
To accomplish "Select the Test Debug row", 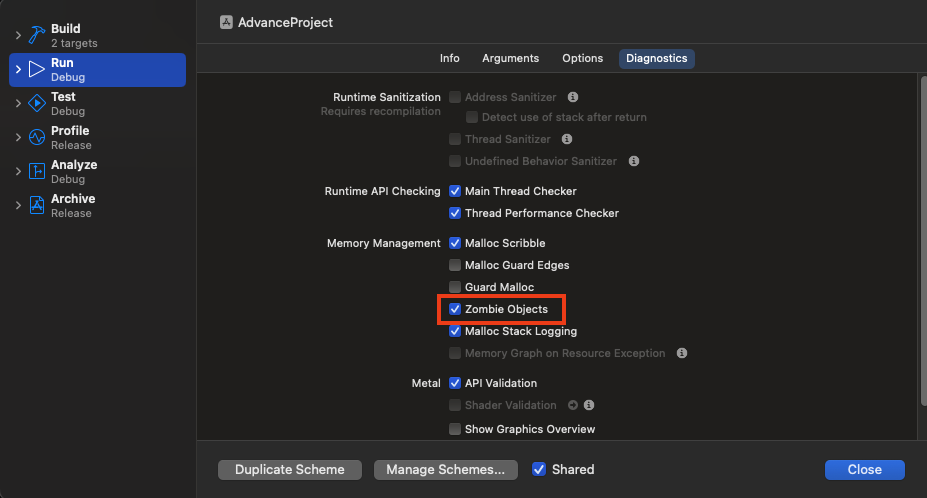I will (x=98, y=104).
